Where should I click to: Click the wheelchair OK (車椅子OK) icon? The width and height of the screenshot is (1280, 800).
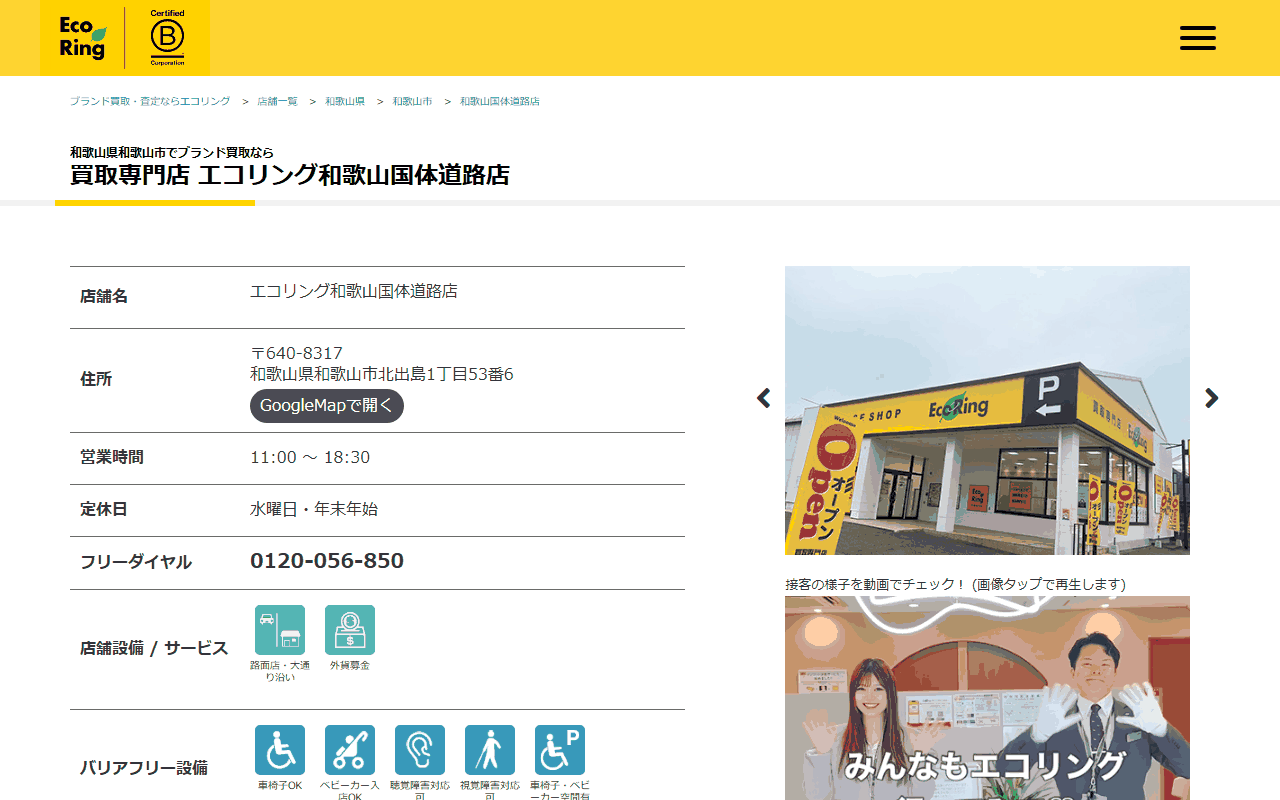point(280,750)
